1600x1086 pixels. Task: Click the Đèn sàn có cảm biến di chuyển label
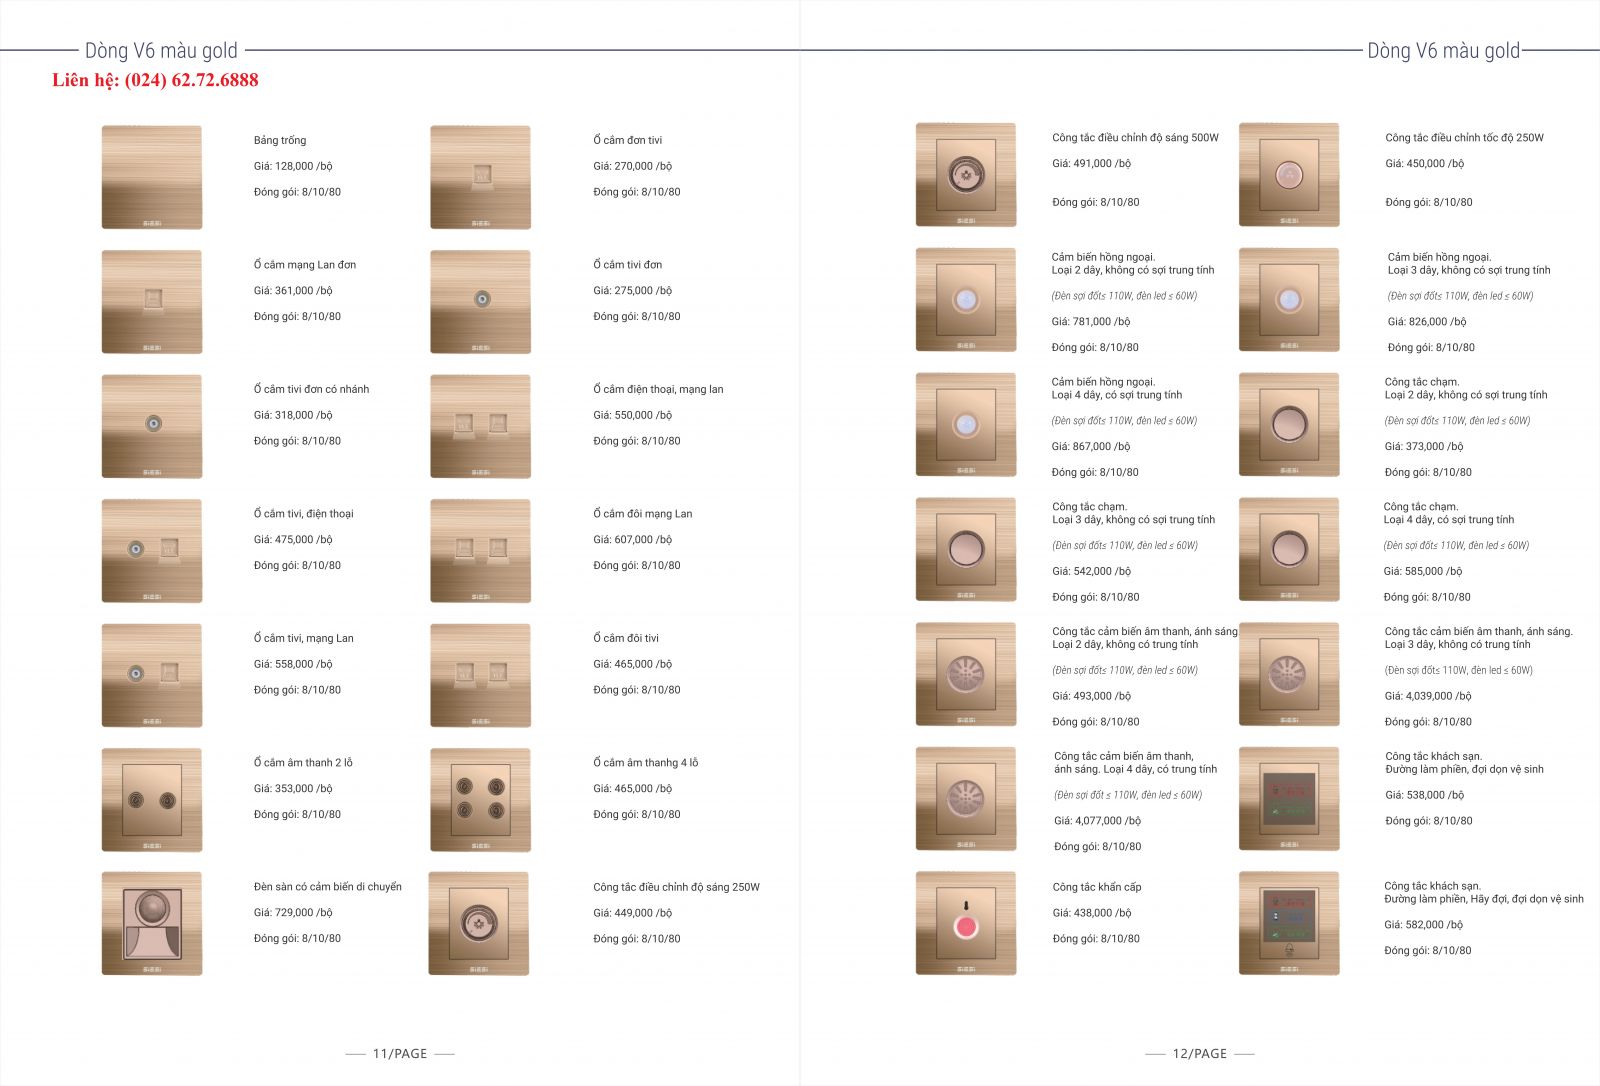click(x=327, y=887)
